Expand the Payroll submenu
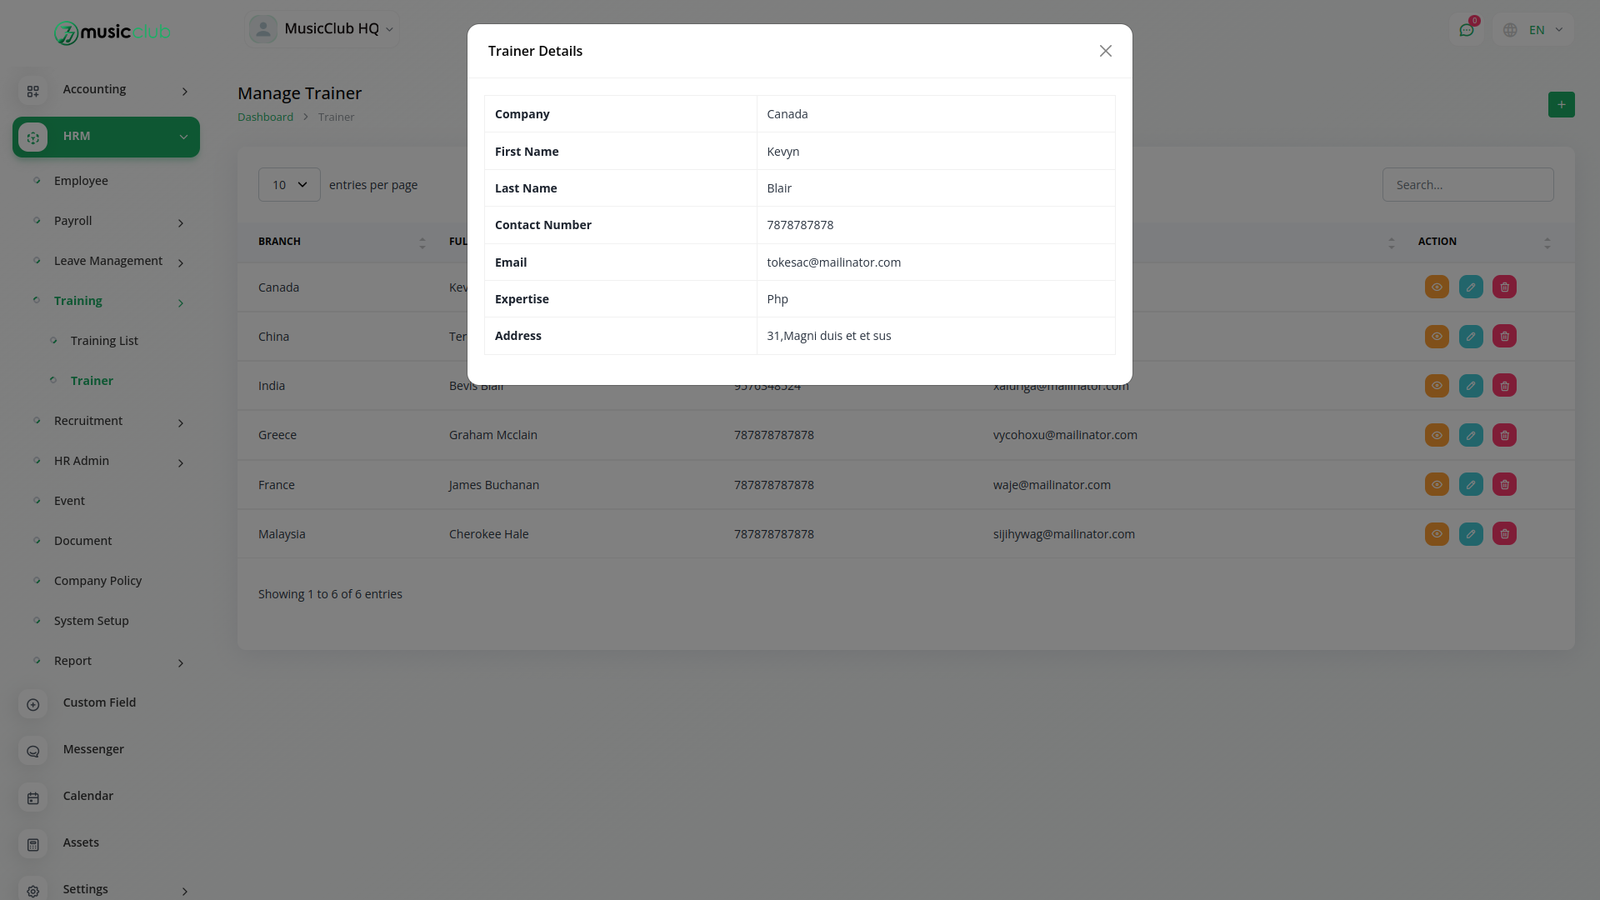 click(108, 221)
